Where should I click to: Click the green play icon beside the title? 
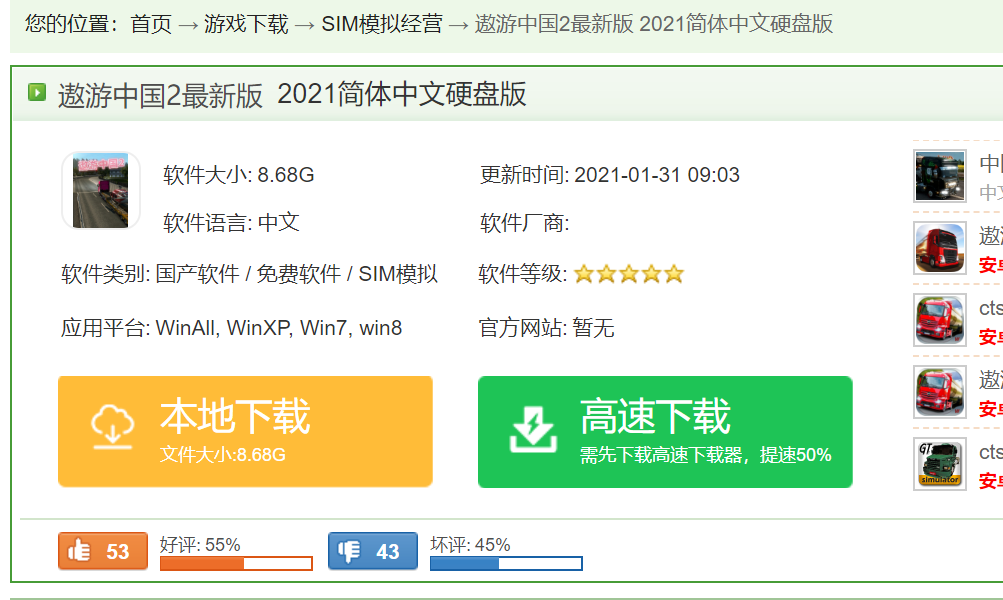pyautogui.click(x=37, y=93)
